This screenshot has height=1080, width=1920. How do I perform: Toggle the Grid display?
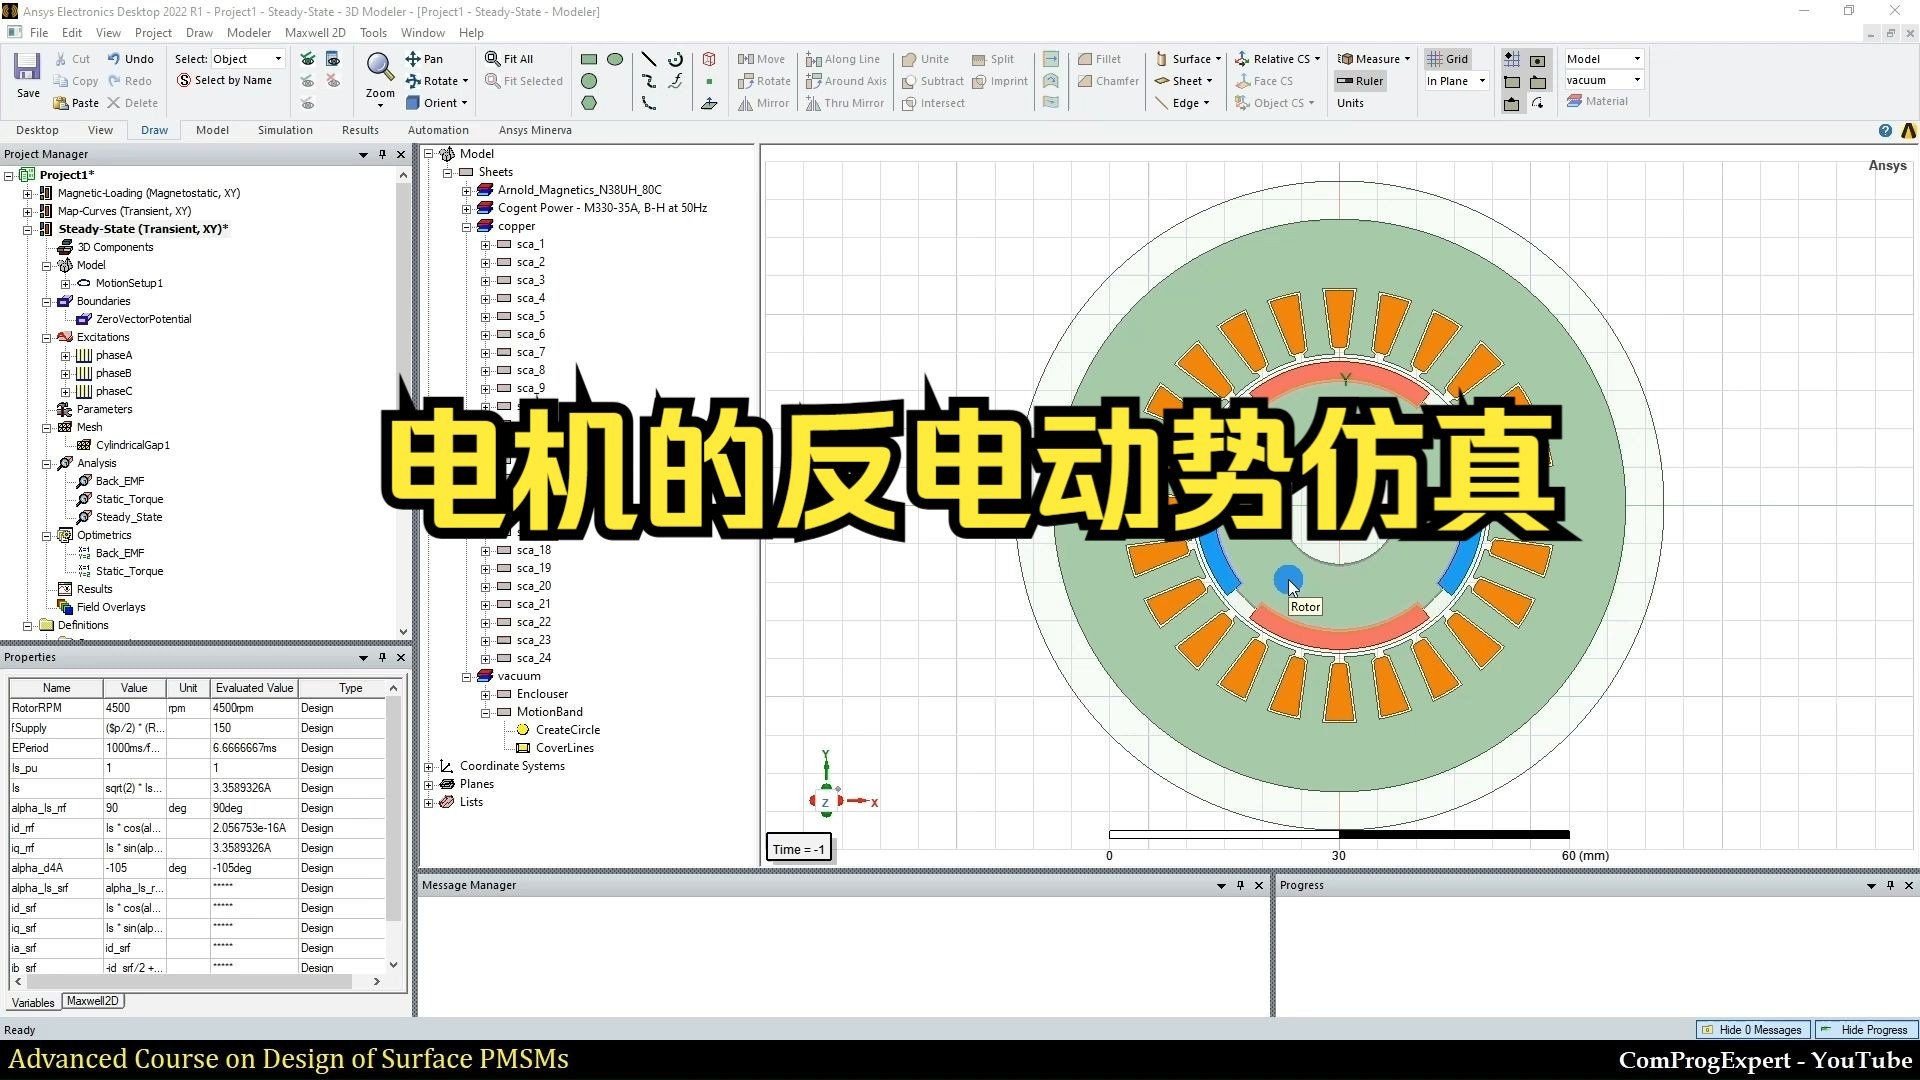1447,58
